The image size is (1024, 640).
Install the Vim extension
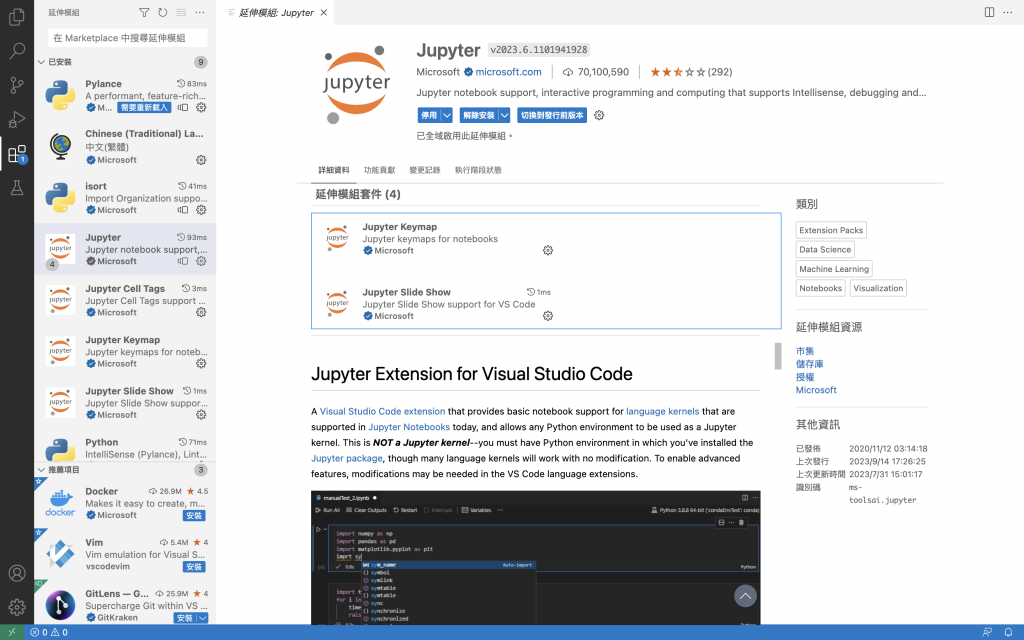pyautogui.click(x=194, y=566)
